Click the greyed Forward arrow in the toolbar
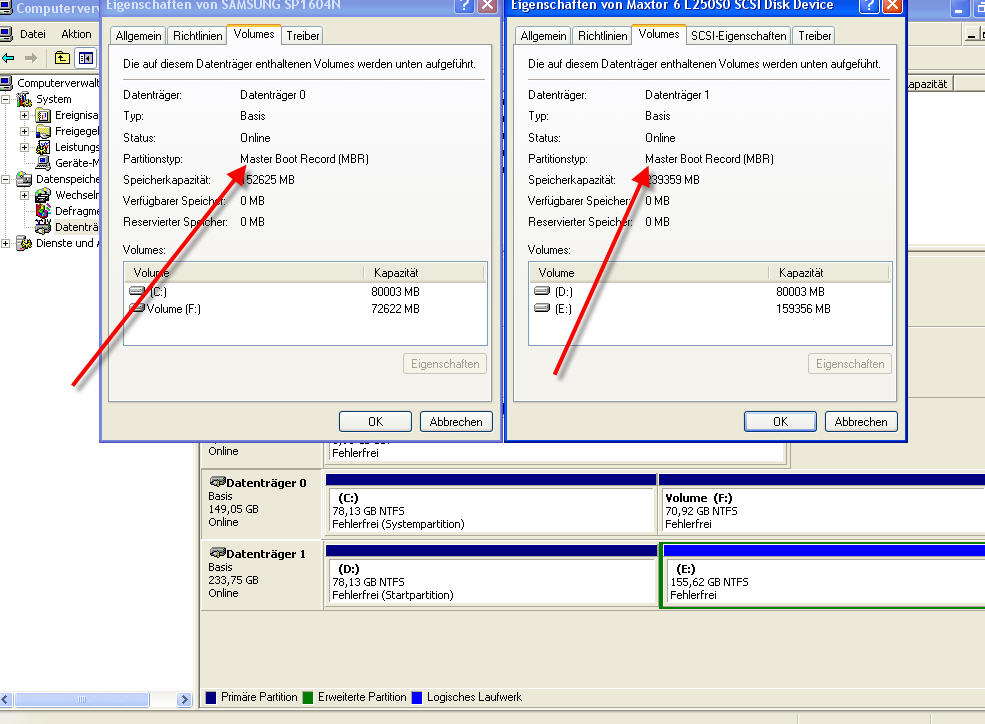The image size is (985, 724). point(31,58)
